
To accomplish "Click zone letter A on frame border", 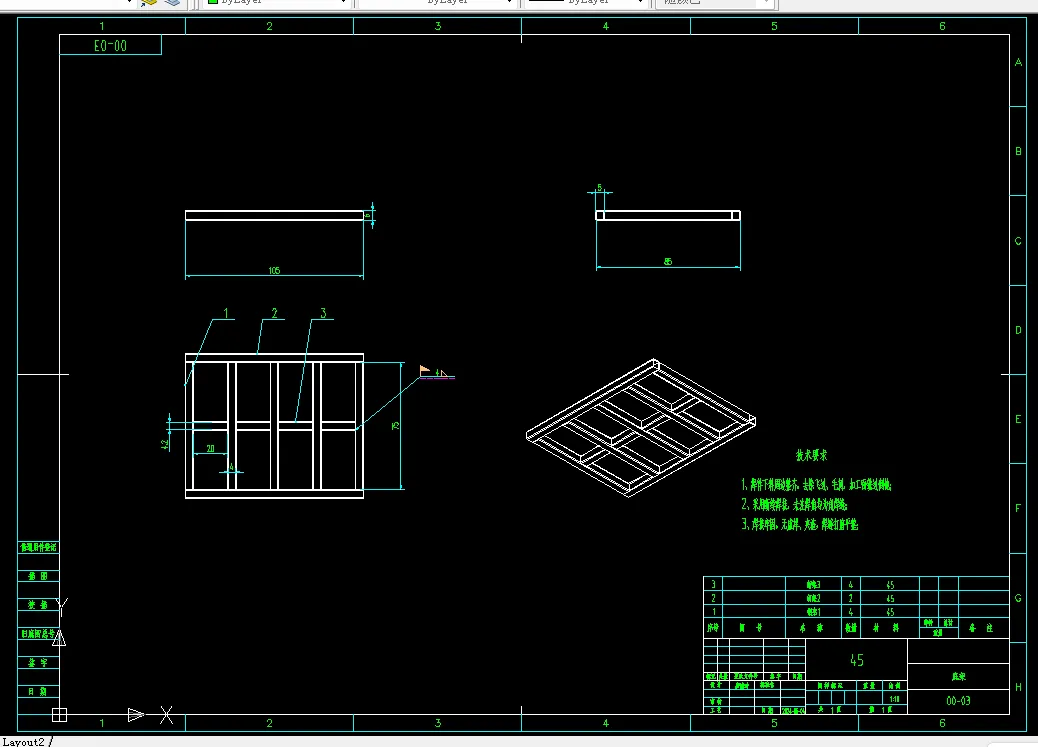I will click(1018, 62).
